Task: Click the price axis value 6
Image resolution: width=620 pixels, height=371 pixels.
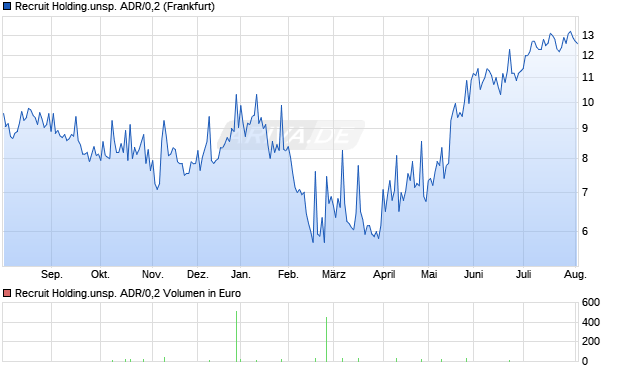Action: (x=585, y=231)
